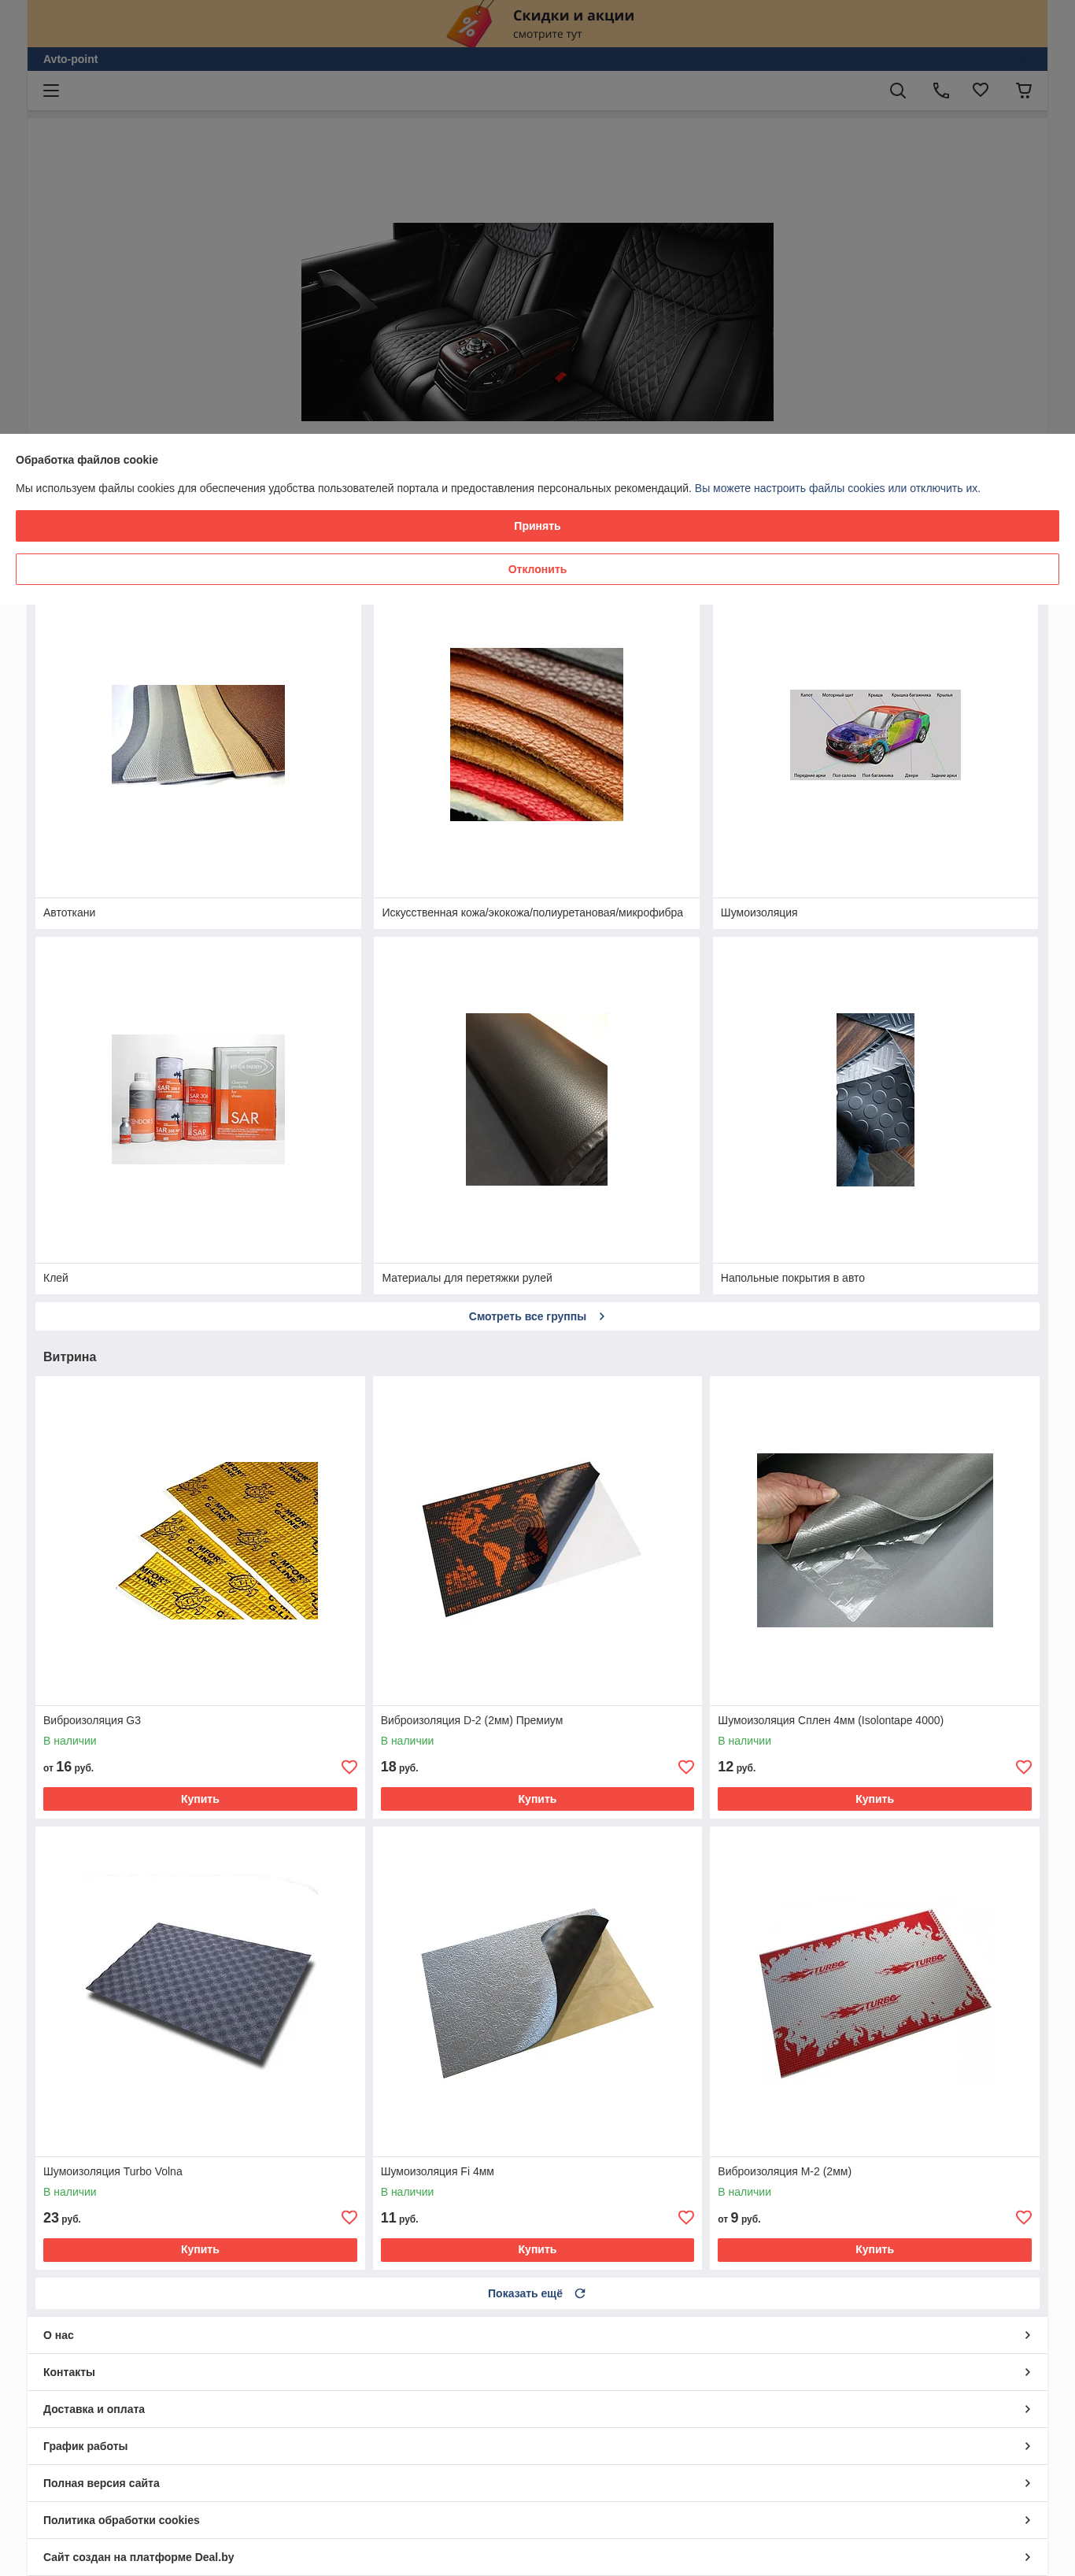The image size is (1075, 2576).
Task: Open favorites heart icon in header
Action: click(x=981, y=90)
